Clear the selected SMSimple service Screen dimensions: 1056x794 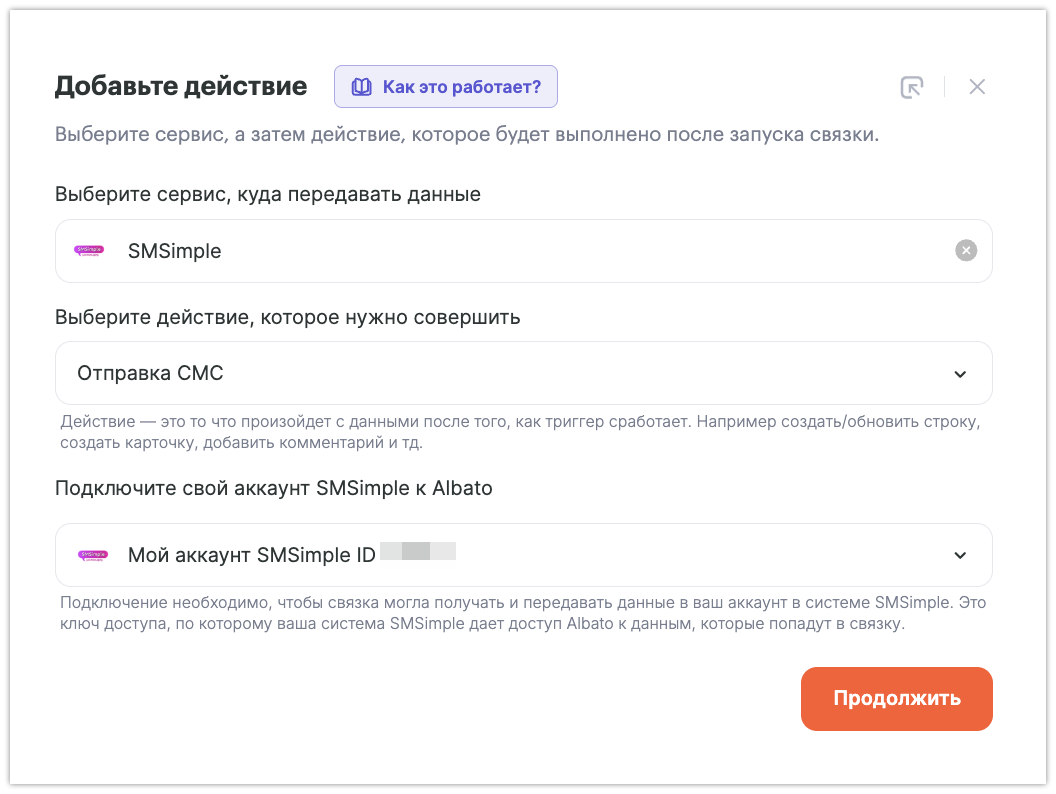pos(965,251)
